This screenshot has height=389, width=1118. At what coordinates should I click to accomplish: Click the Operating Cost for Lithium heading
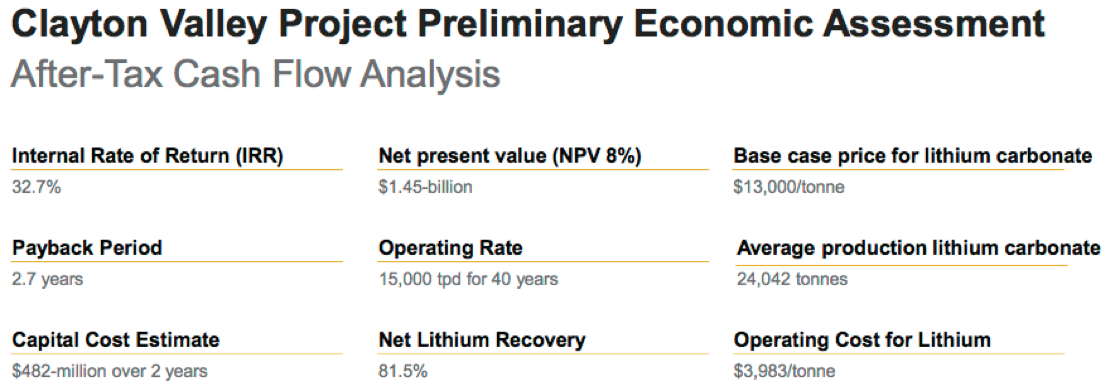pyautogui.click(x=862, y=341)
